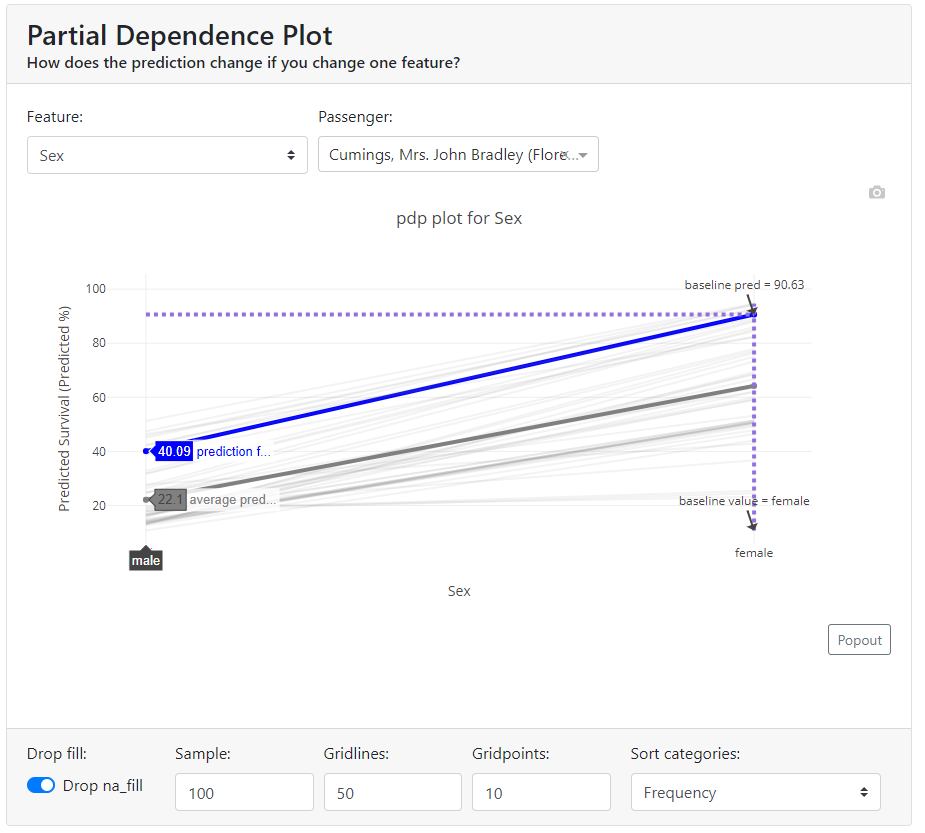Open the Feature dropdown showing Sex
Image resolution: width=925 pixels, height=833 pixels.
coord(167,155)
